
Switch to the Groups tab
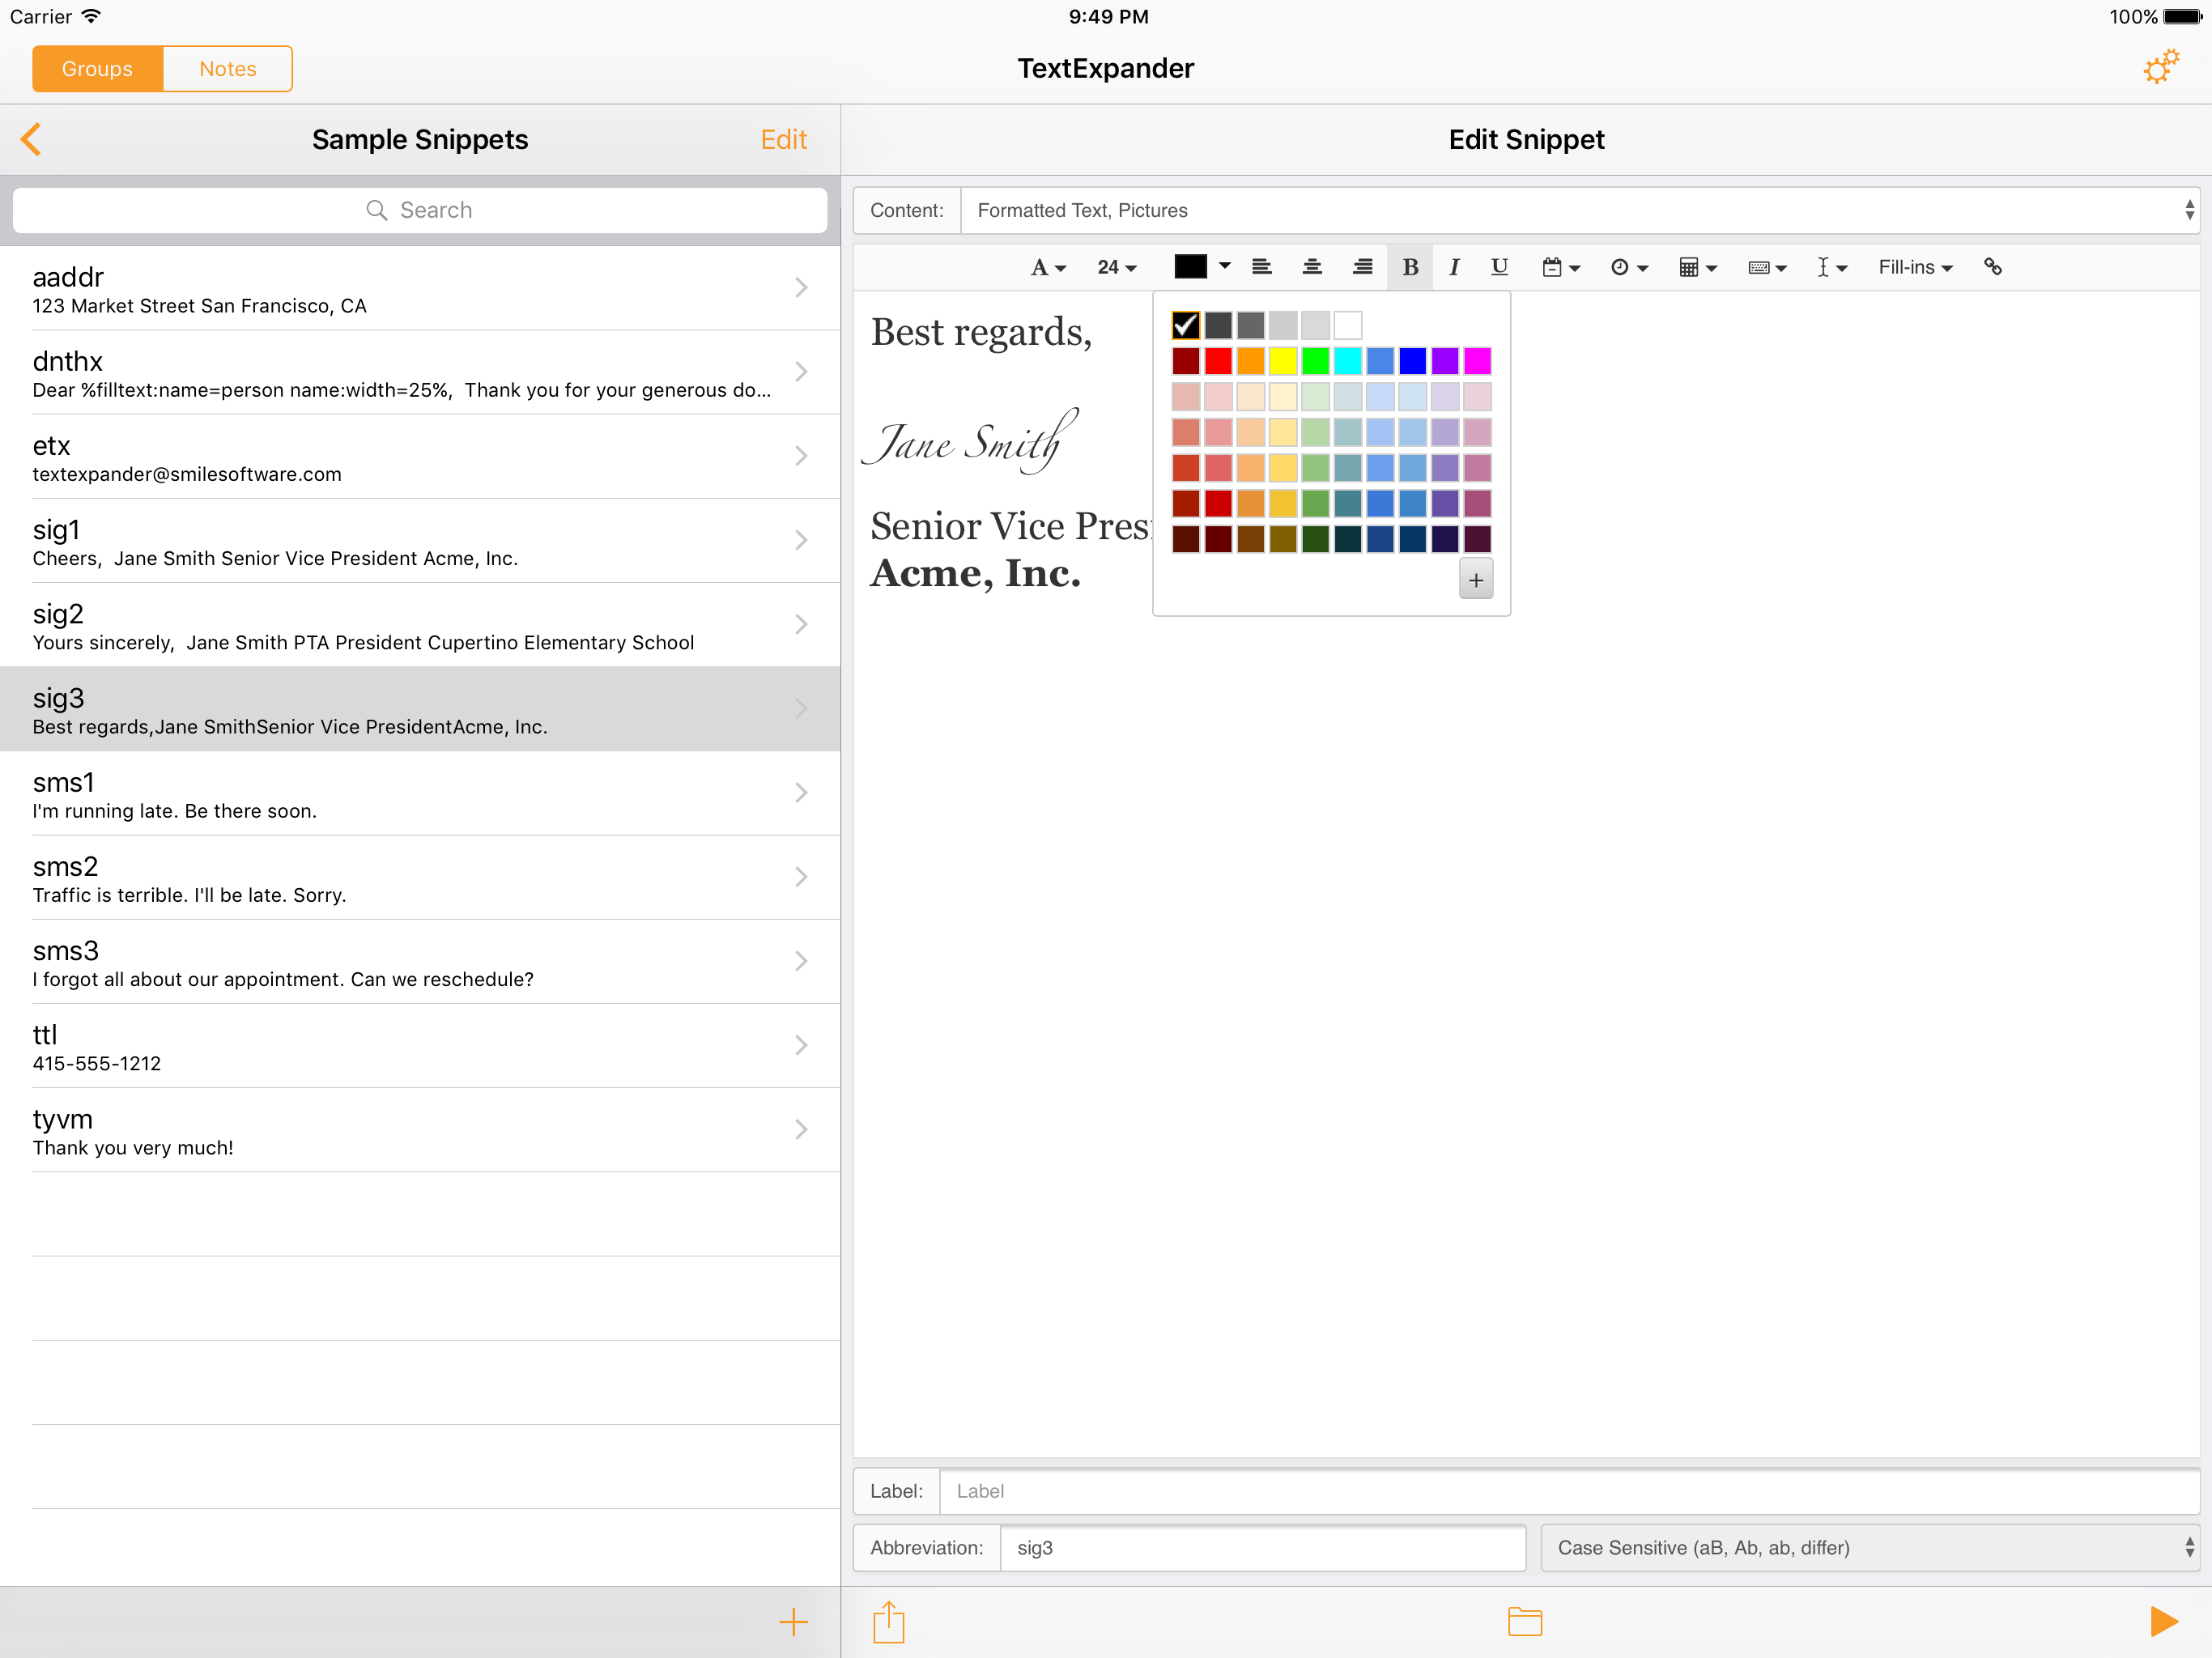[97, 69]
